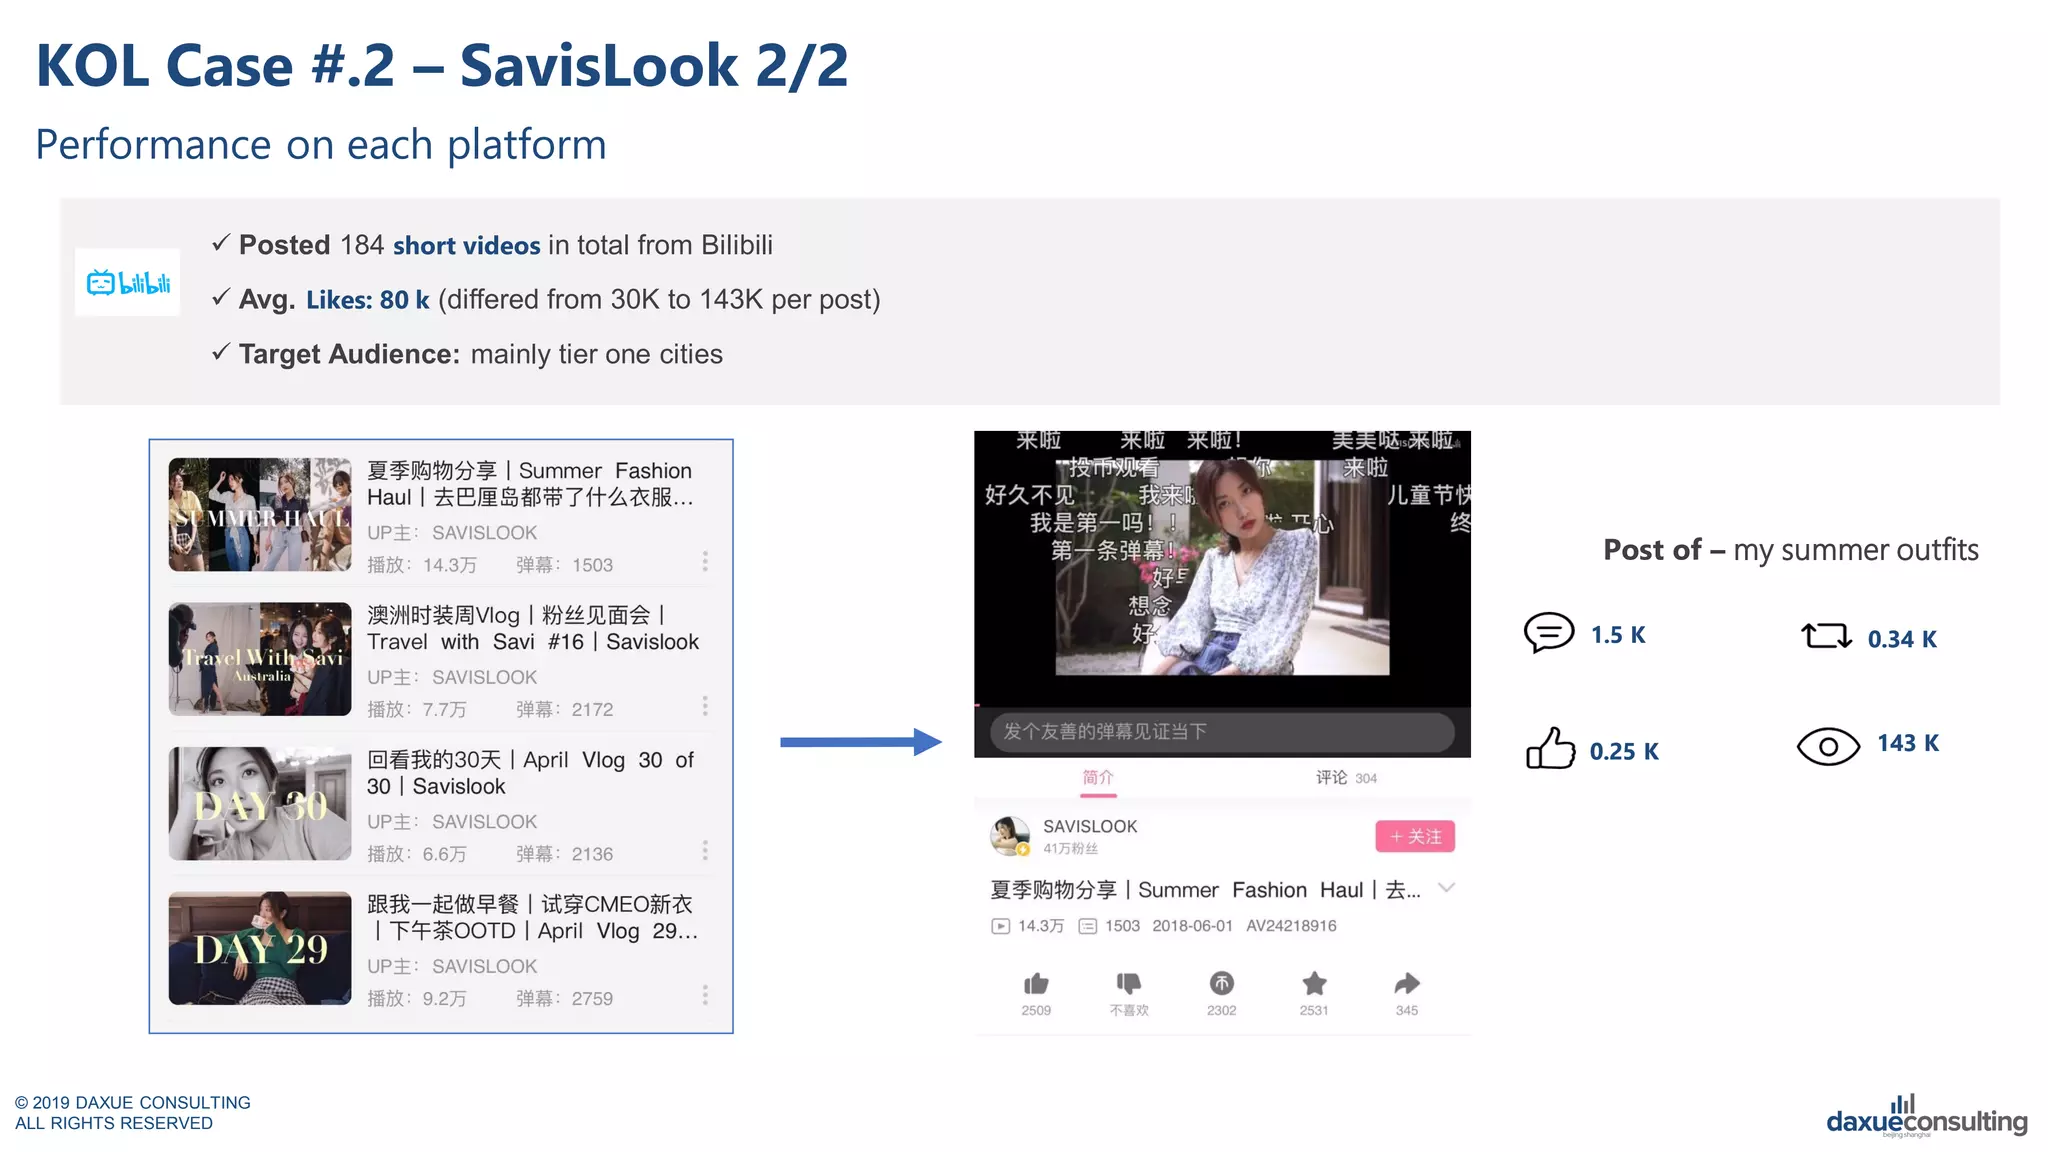
Task: Click the '© 2019 DAXUE CONSULTING' copyright text
Action: tap(132, 1102)
